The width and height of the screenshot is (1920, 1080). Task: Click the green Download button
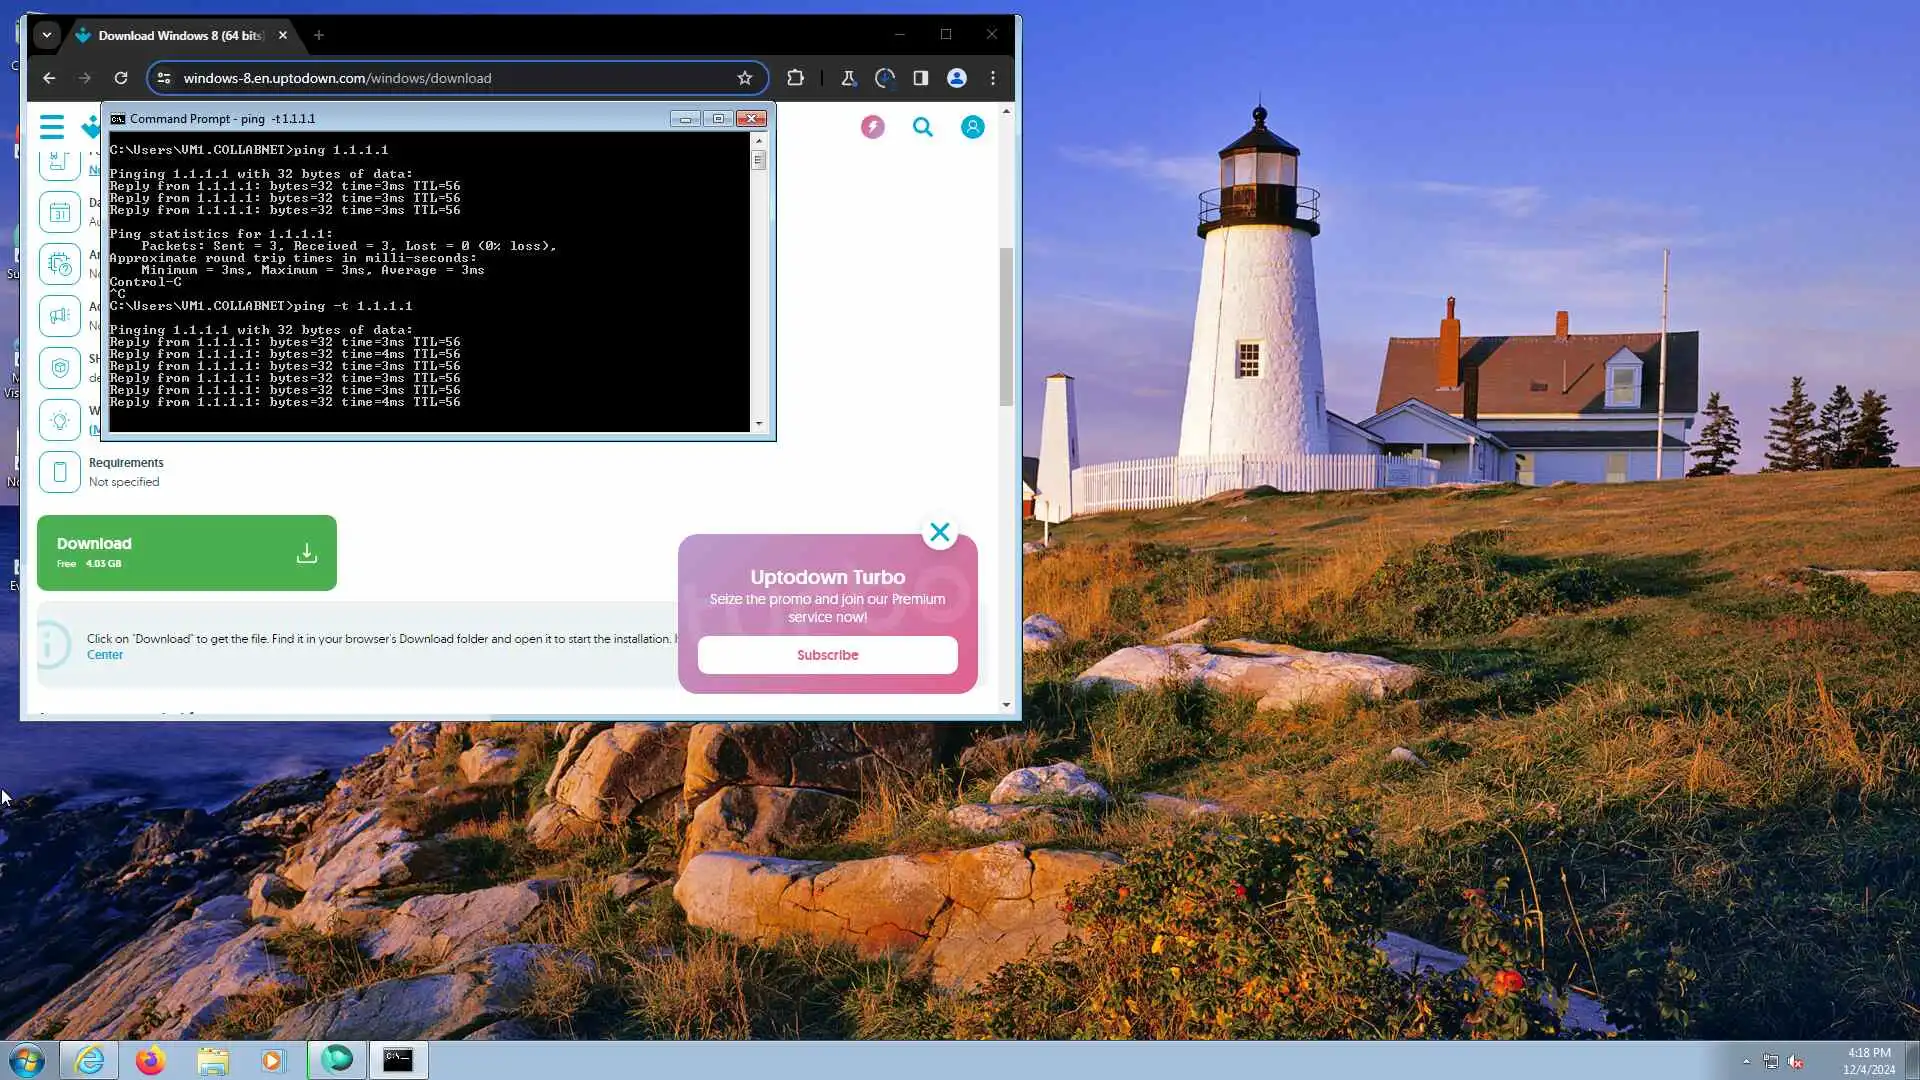click(x=186, y=552)
